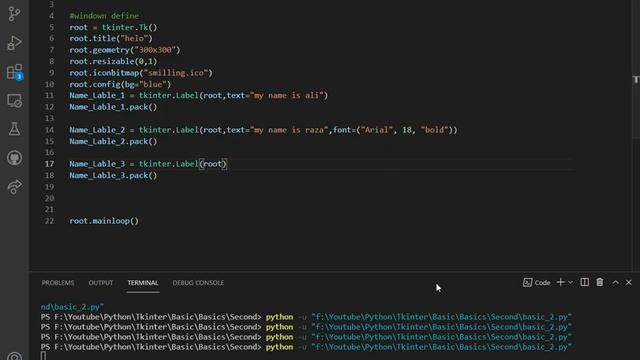Open the Remote Explorer view
The height and width of the screenshot is (360, 640).
coord(14,100)
